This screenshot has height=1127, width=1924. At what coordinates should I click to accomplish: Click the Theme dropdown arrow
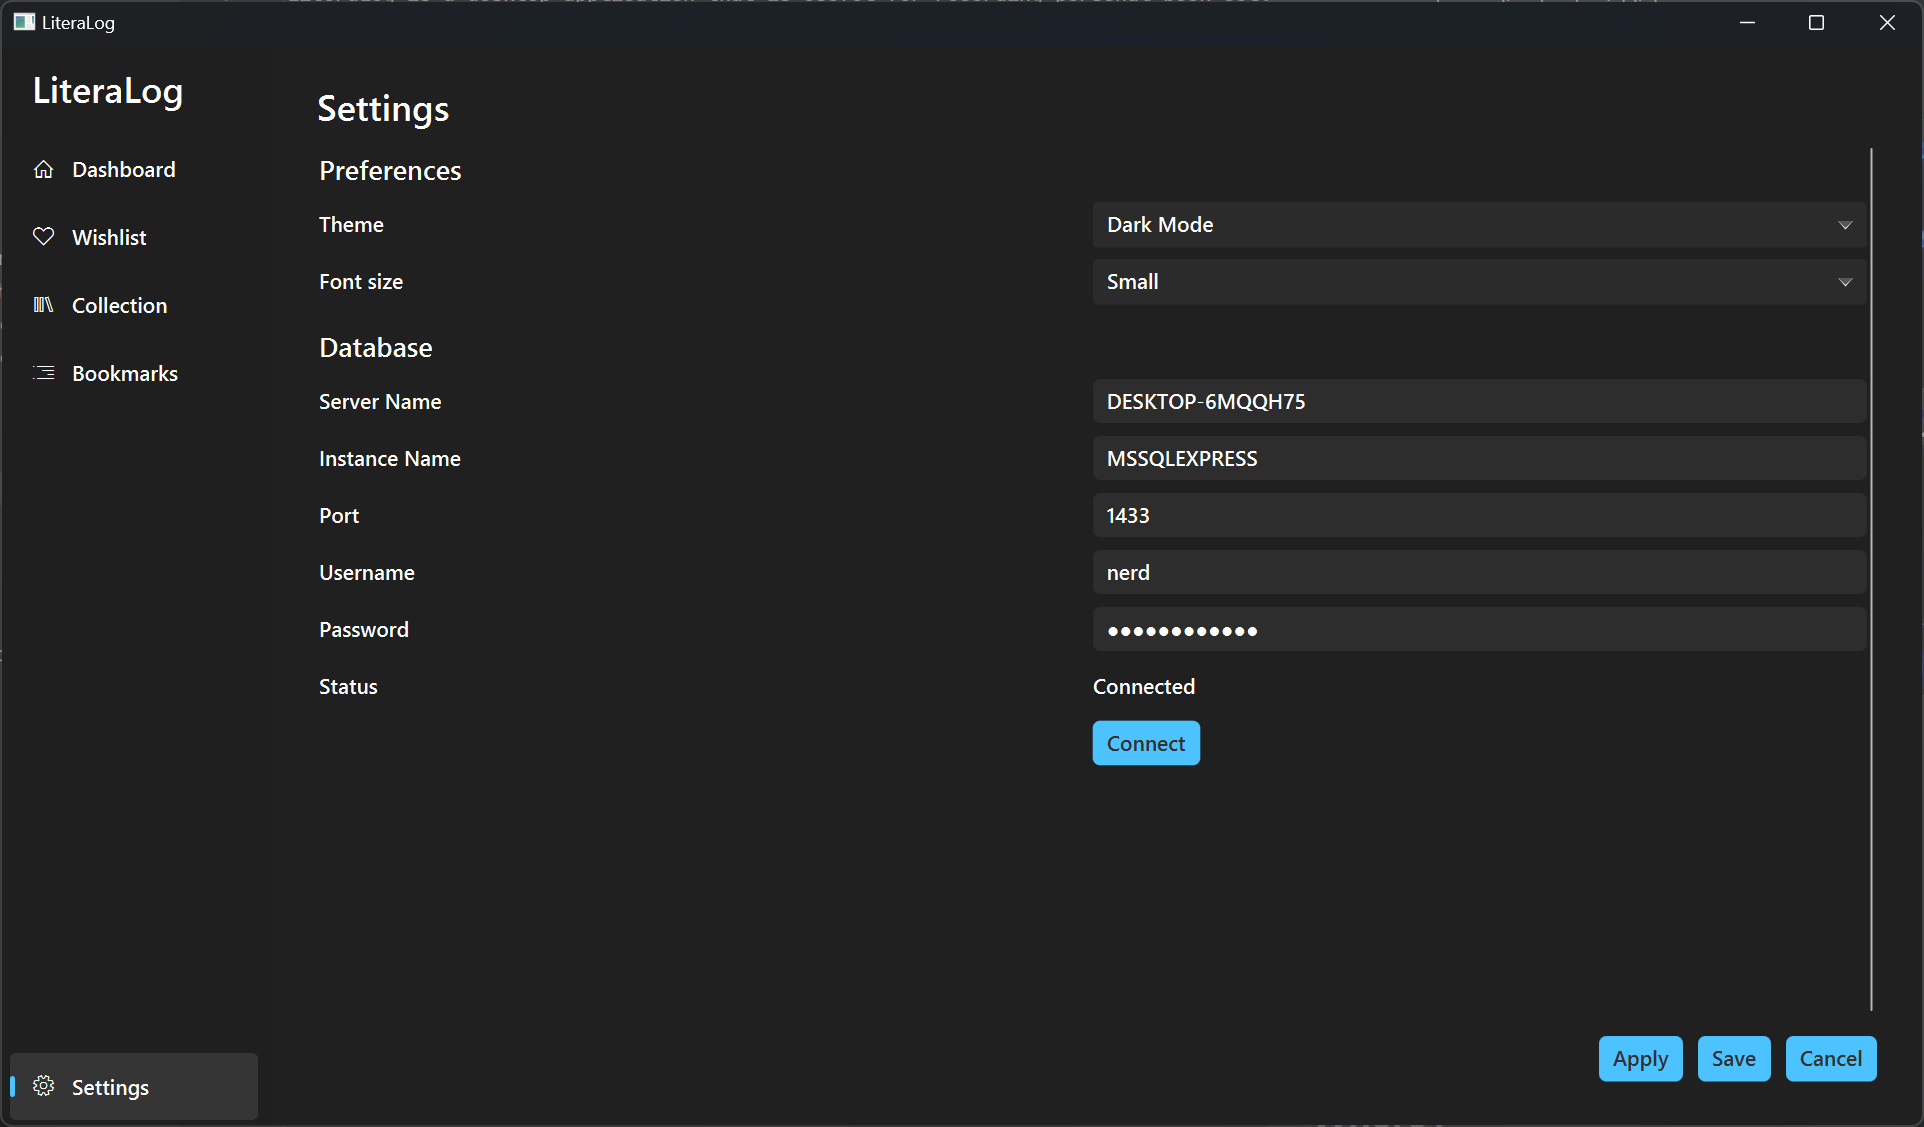(1845, 225)
